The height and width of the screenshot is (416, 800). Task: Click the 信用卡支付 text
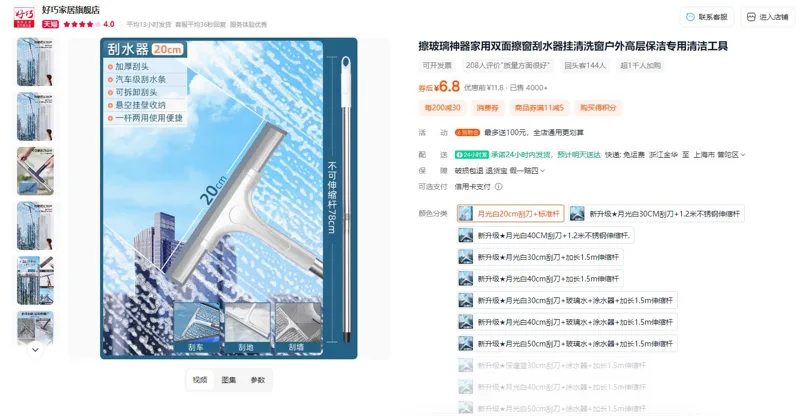coord(472,186)
